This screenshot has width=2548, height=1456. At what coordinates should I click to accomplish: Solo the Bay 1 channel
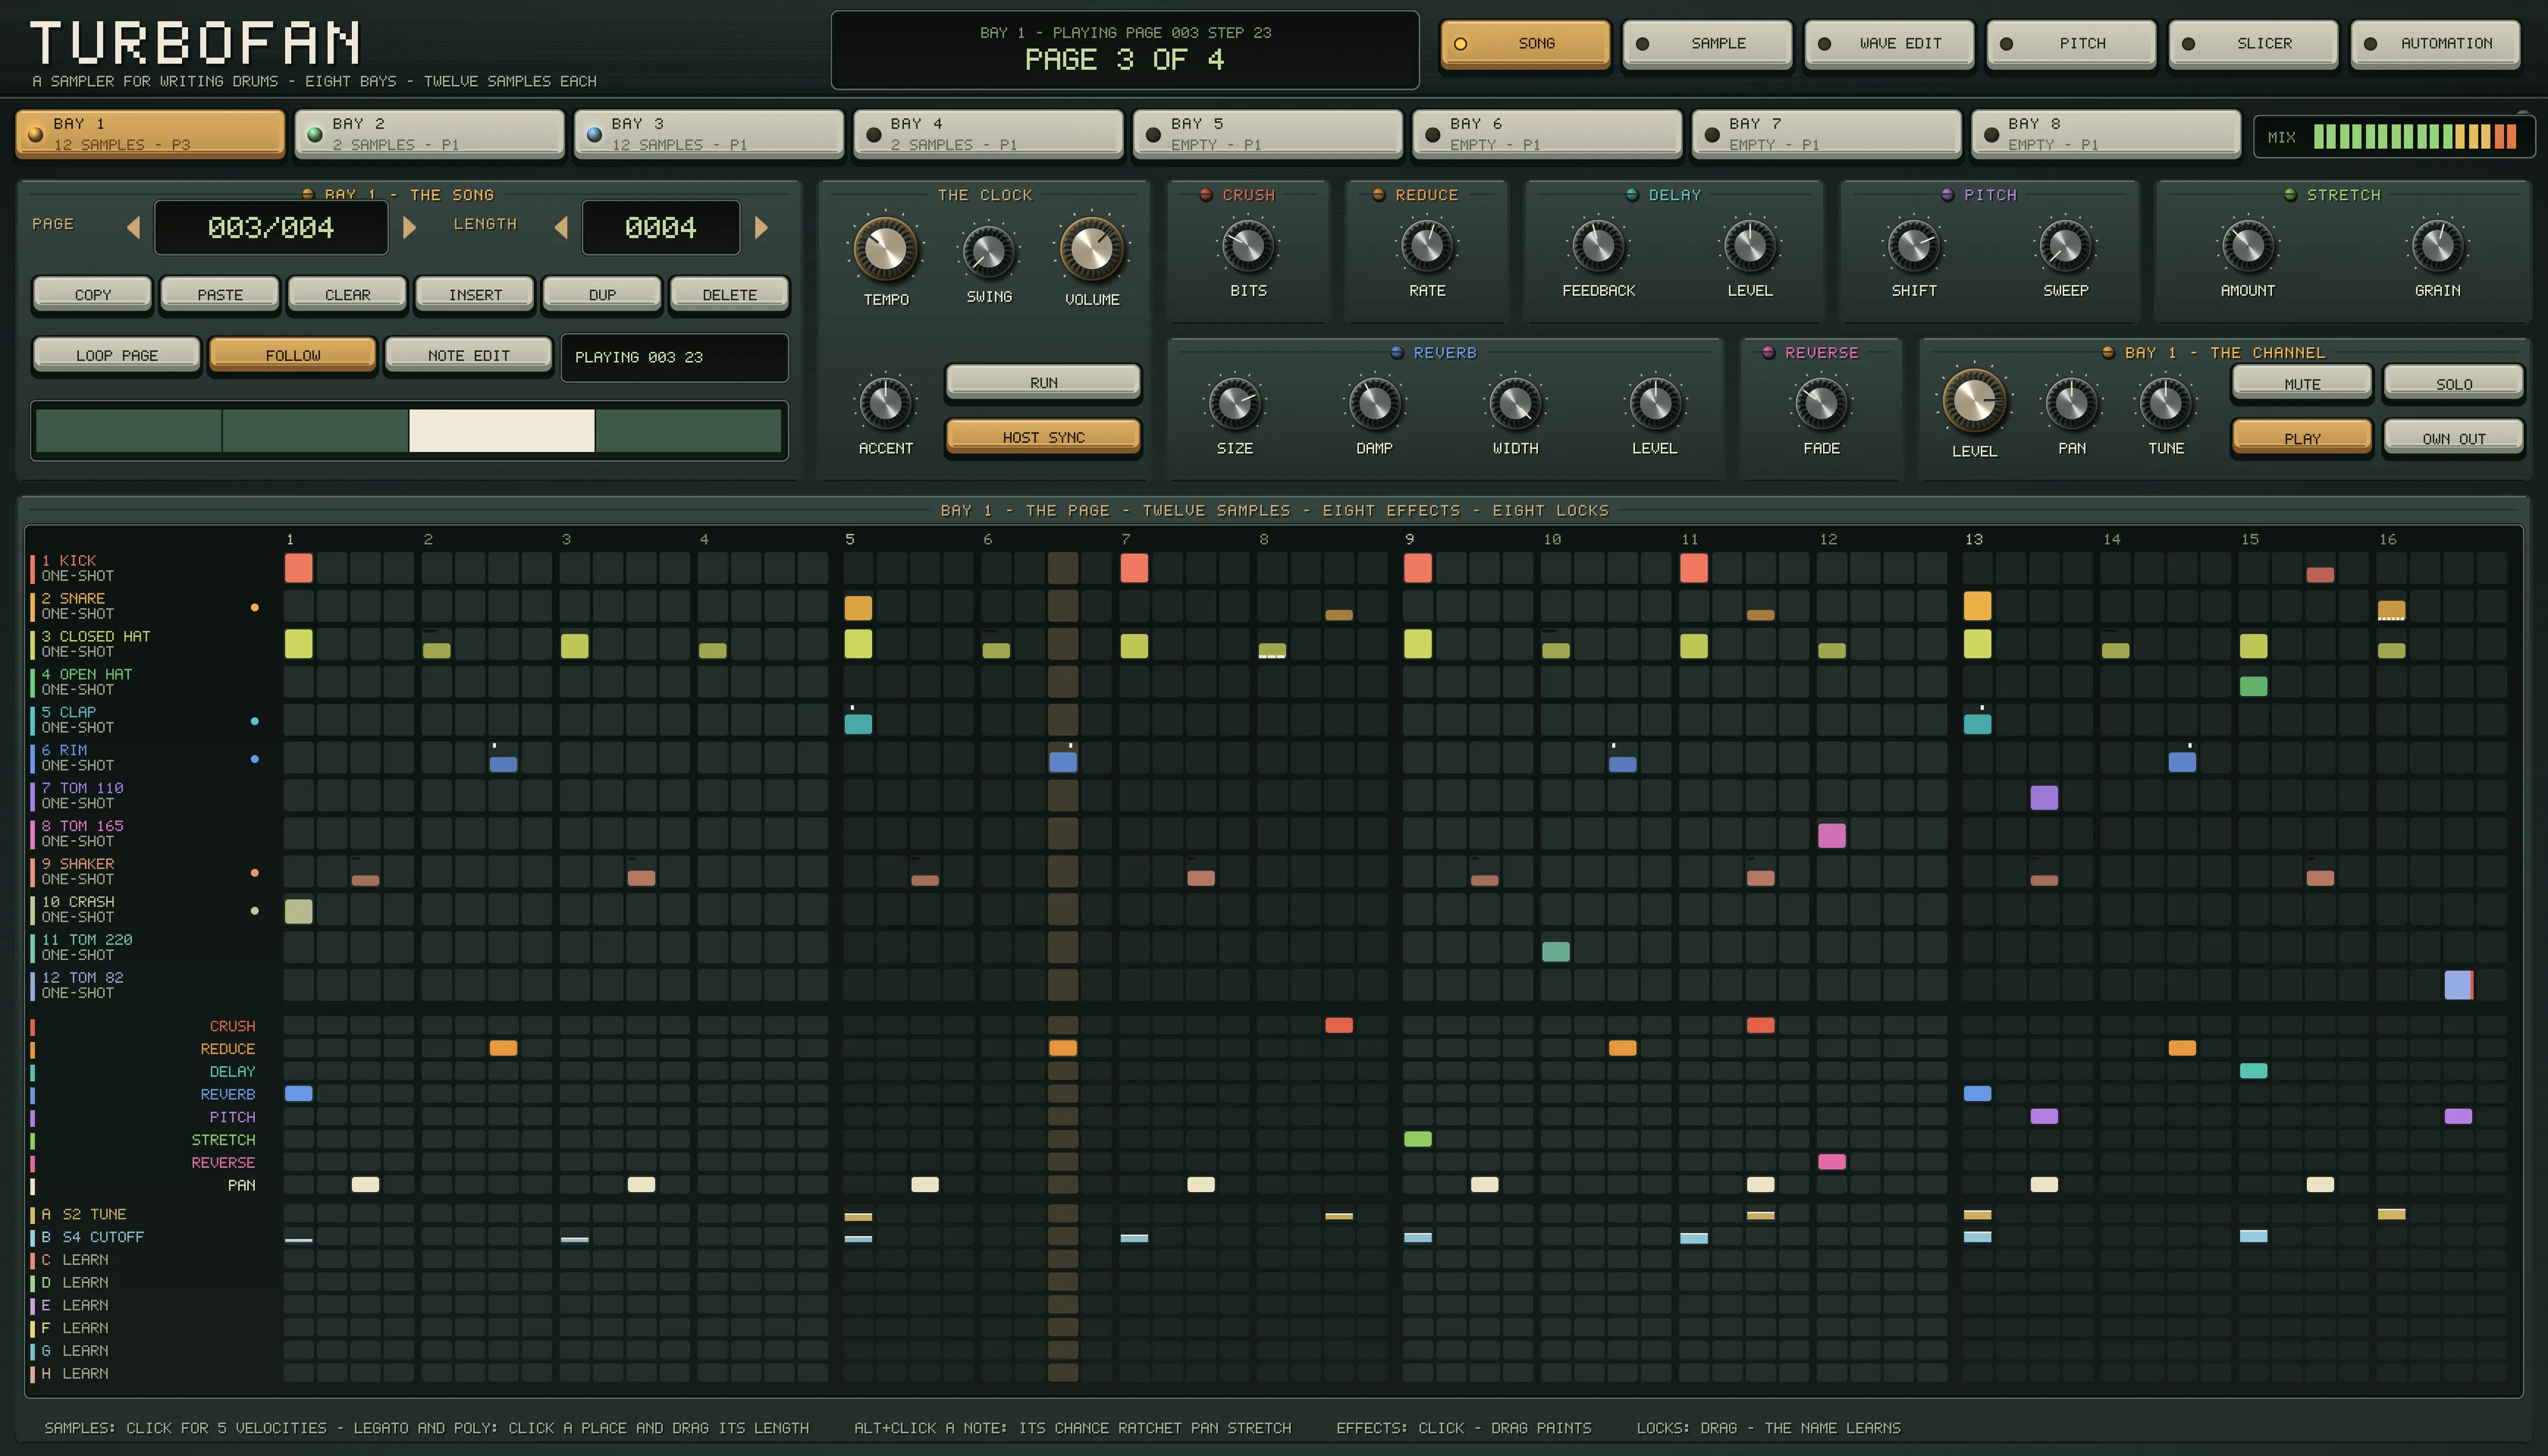point(2453,383)
